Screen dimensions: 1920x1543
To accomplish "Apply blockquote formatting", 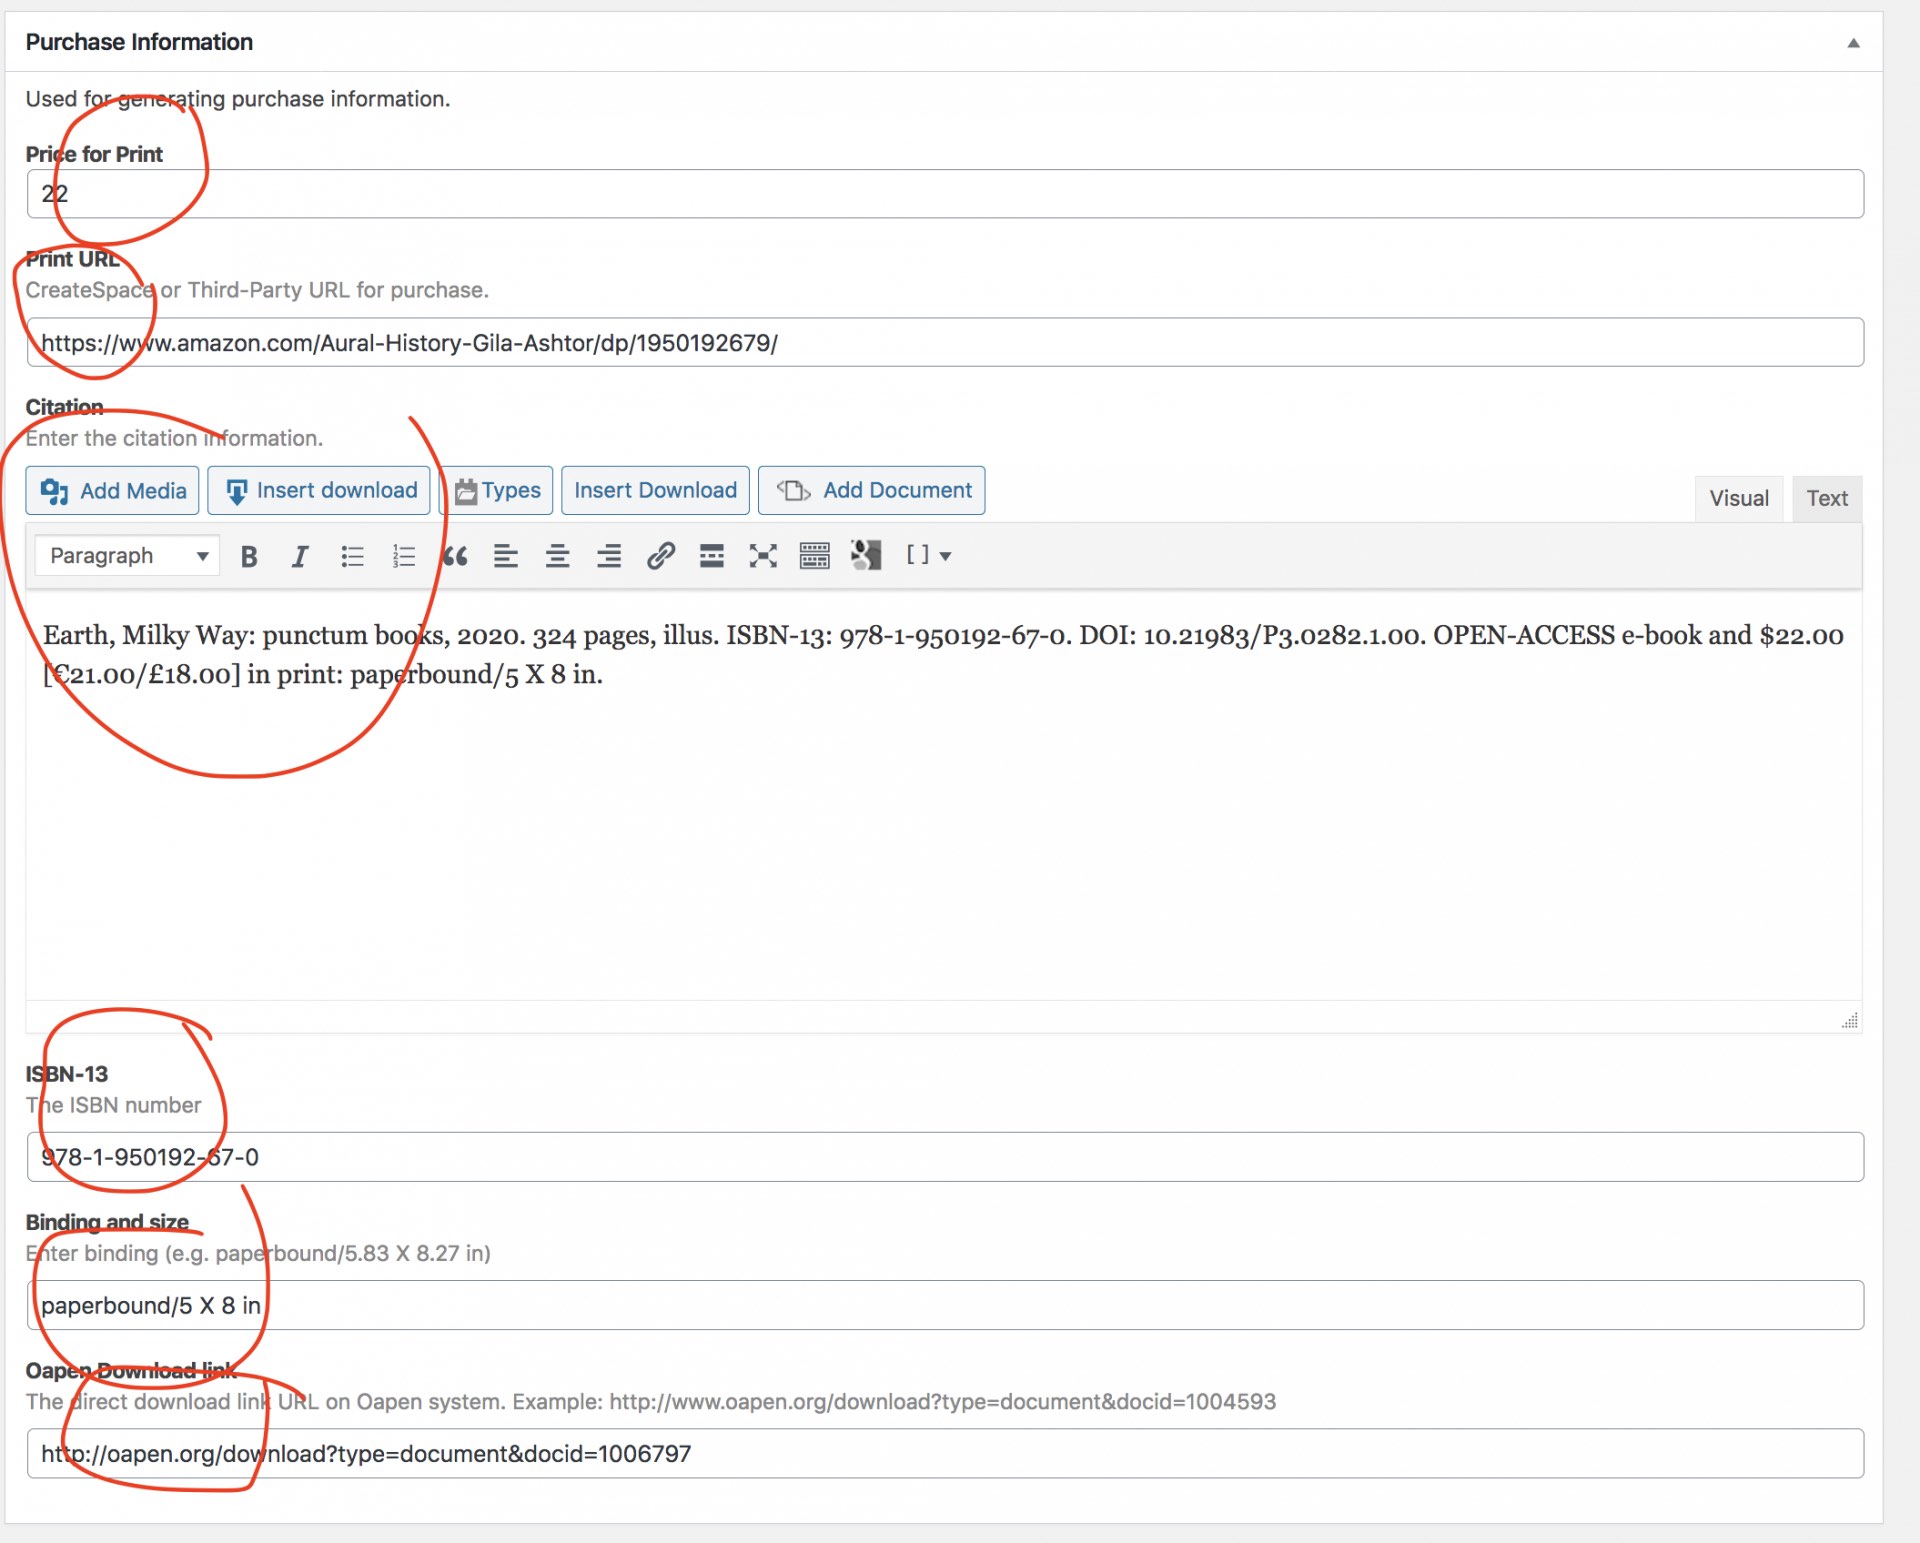I will (456, 556).
